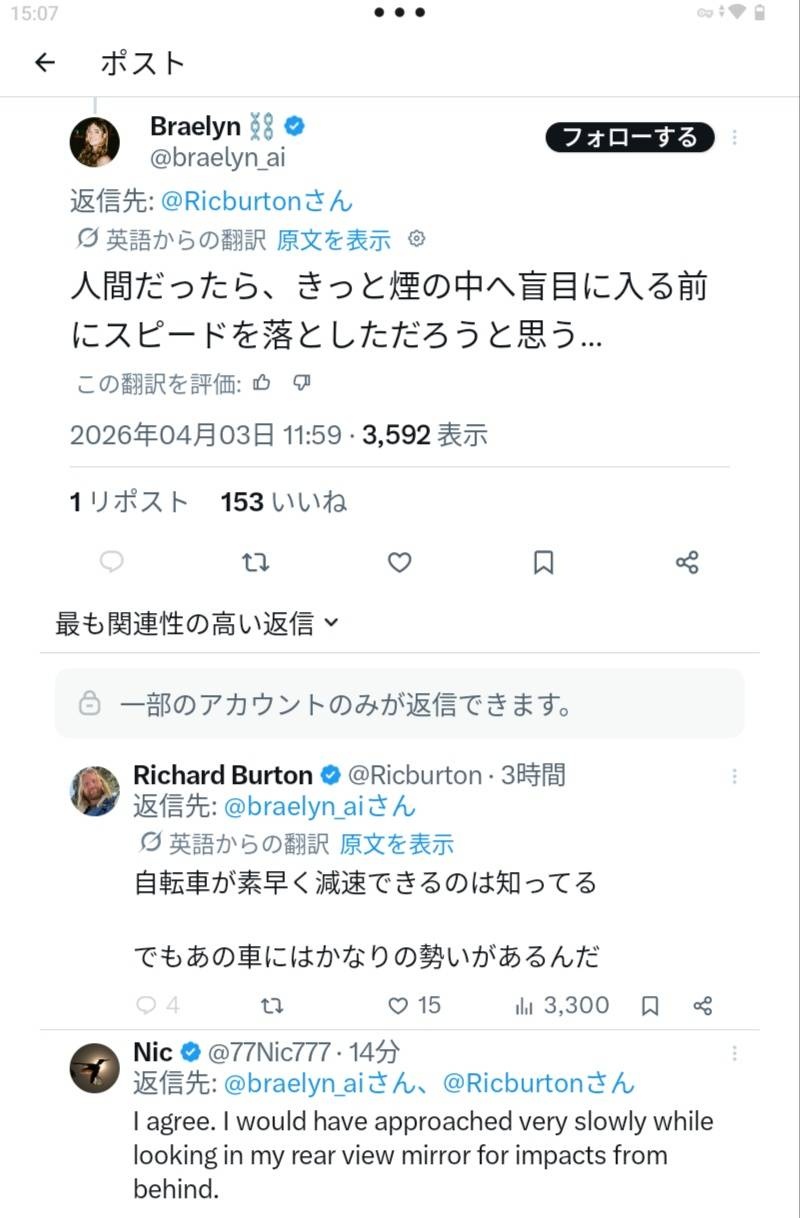800x1218 pixels.
Task: Repost Braelyn's post
Action: (x=256, y=562)
